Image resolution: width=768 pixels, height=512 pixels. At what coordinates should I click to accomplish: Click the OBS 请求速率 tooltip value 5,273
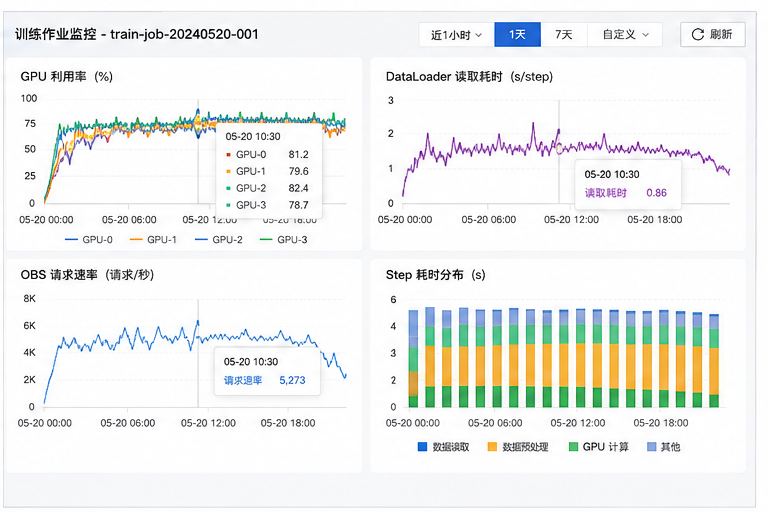click(292, 380)
